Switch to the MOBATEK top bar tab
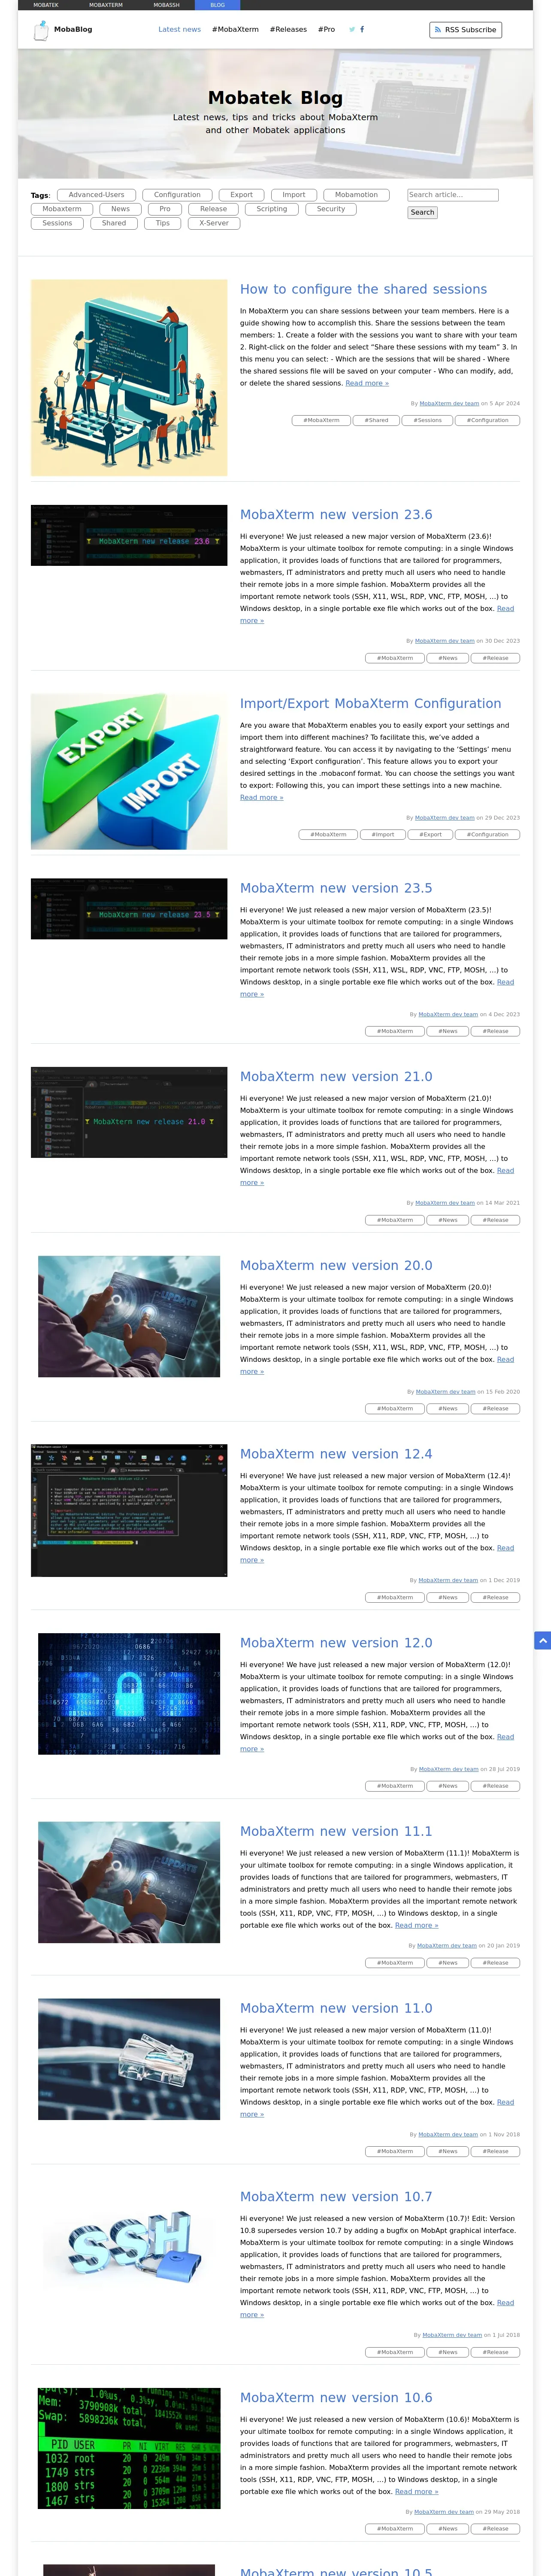 (46, 5)
